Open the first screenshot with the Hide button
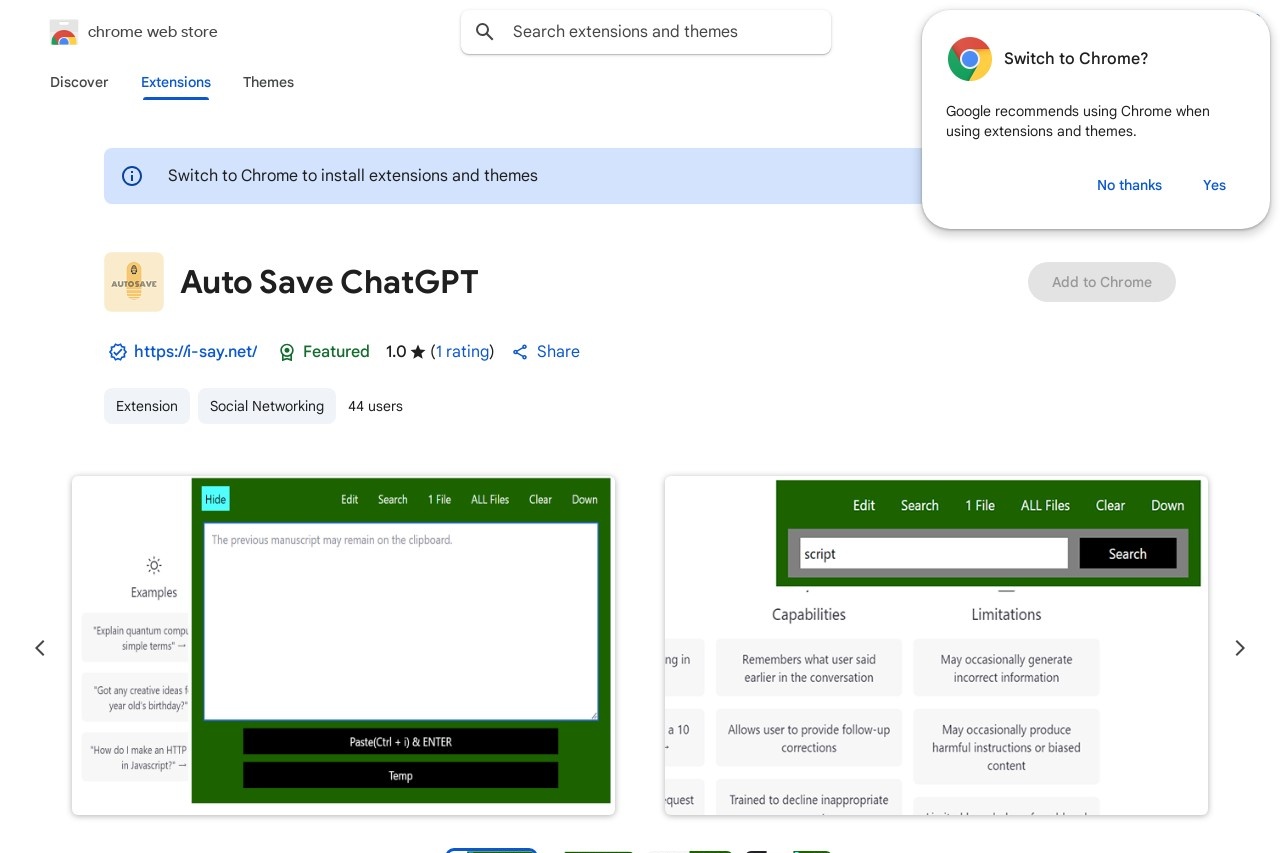 click(343, 645)
